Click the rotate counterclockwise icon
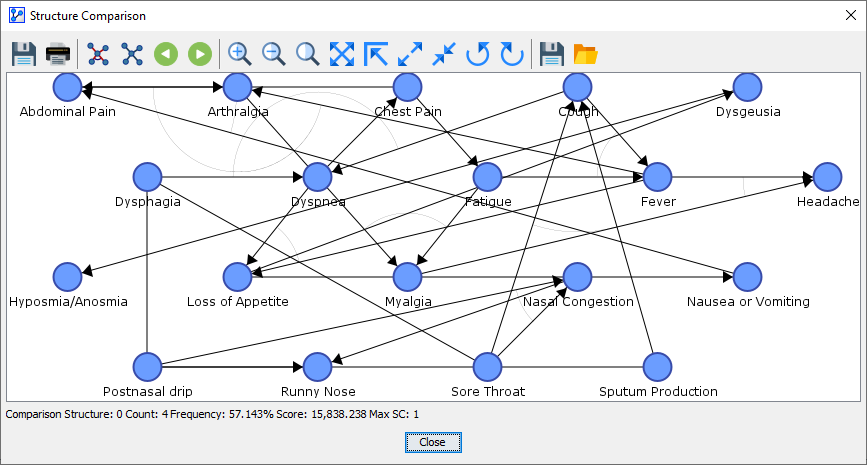 coord(478,54)
